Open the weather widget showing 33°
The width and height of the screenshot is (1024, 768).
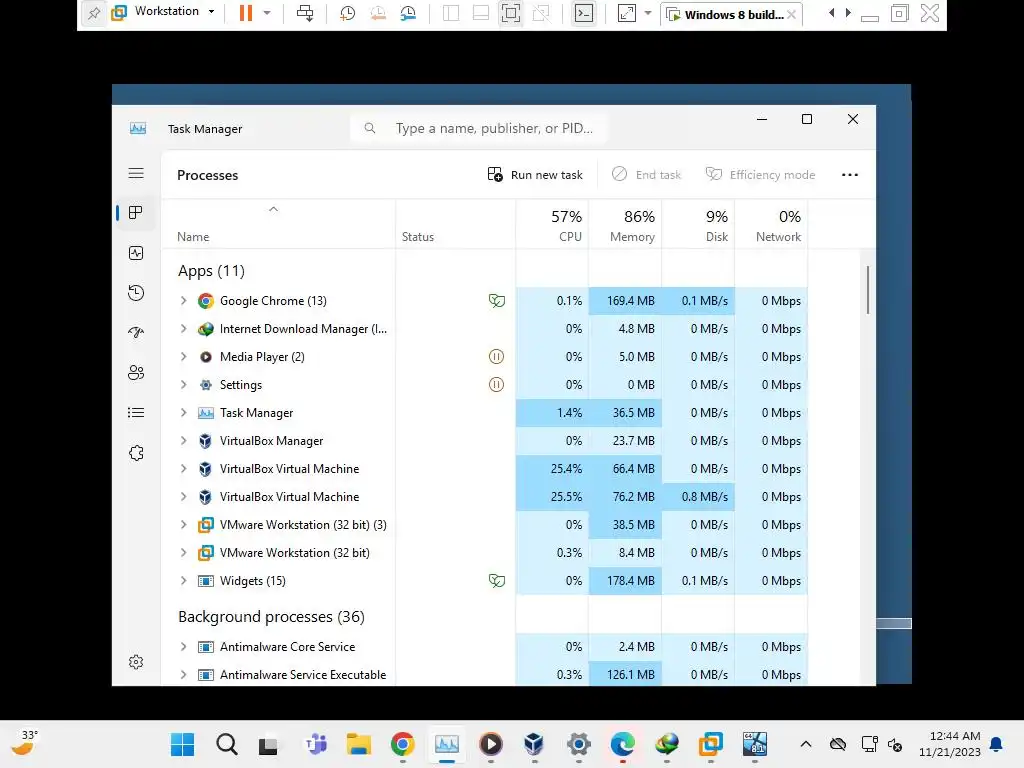[x=24, y=743]
